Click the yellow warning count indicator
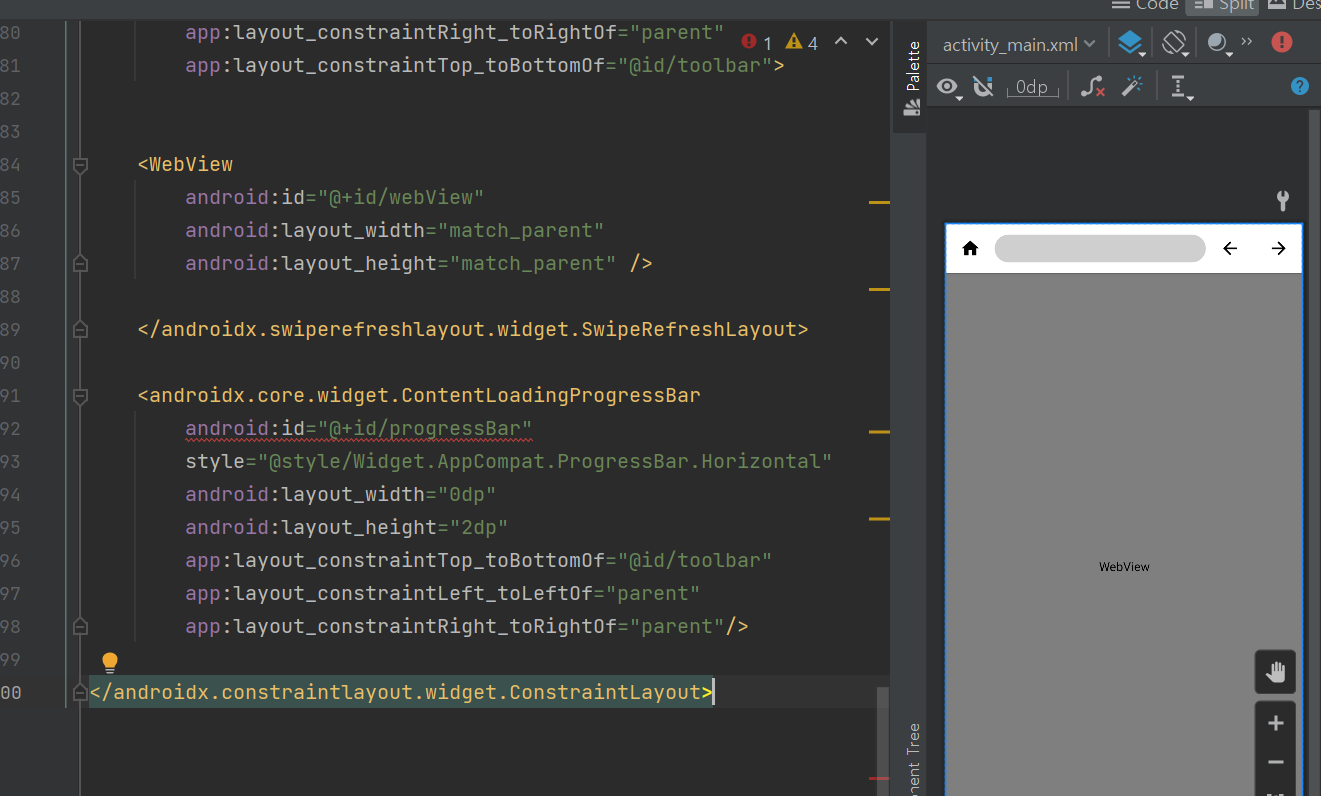1321x796 pixels. [x=802, y=43]
